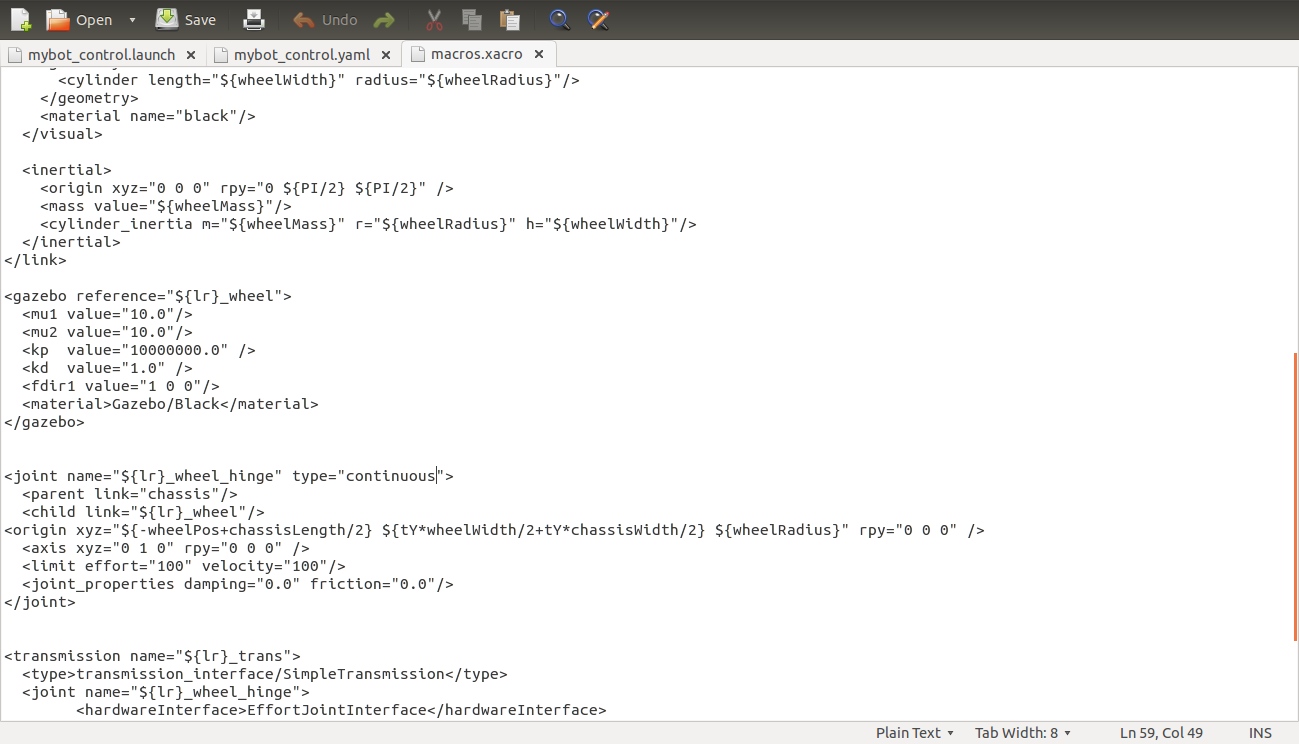Click the parent link="chassis" line
This screenshot has height=744, width=1299.
130,494
